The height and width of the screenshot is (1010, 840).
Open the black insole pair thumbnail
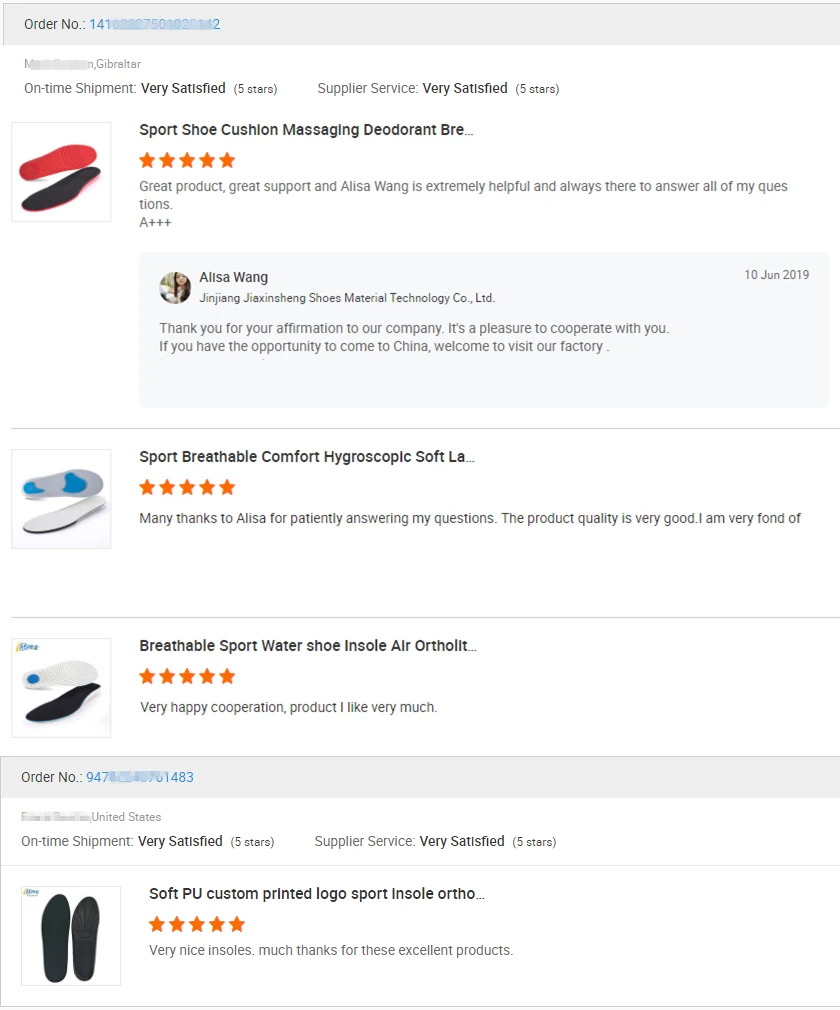[71, 936]
